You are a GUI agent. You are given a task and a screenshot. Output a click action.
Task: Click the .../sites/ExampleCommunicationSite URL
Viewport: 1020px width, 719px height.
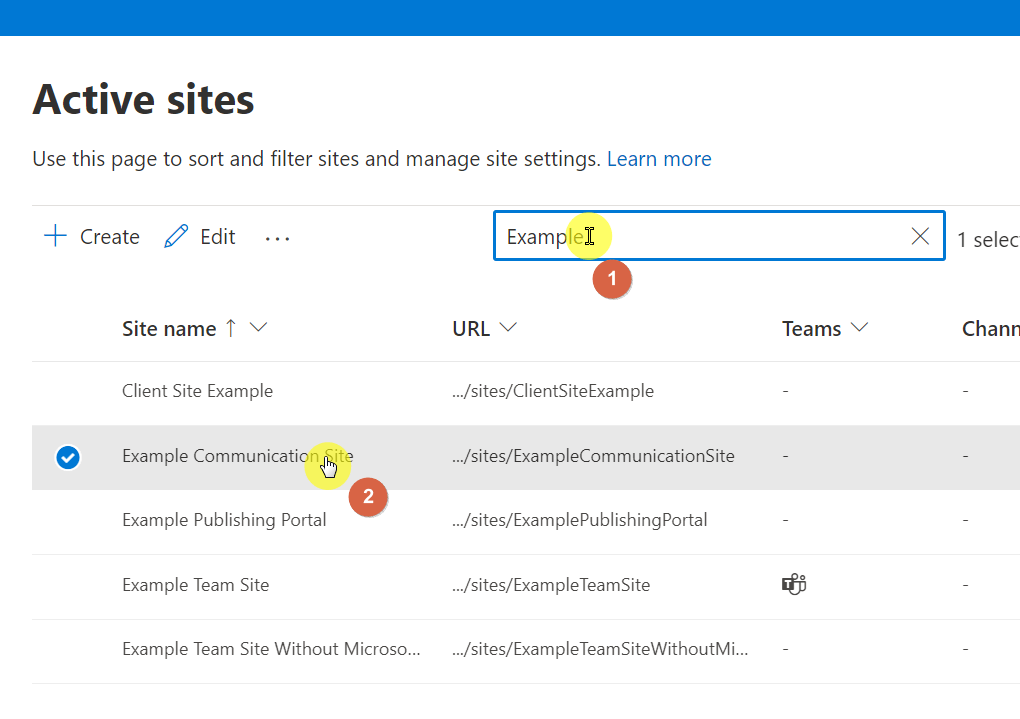(x=593, y=456)
